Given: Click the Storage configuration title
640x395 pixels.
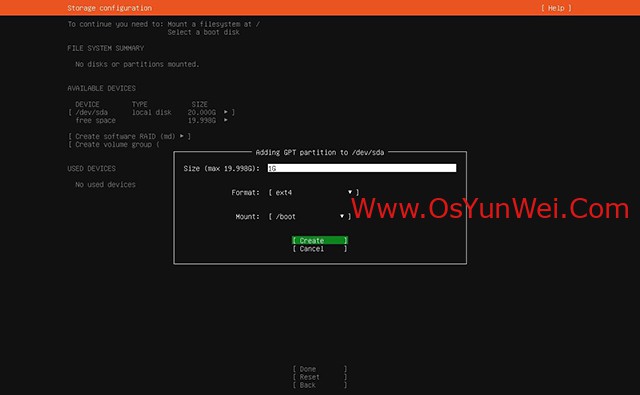Looking at the screenshot, I should (x=109, y=8).
